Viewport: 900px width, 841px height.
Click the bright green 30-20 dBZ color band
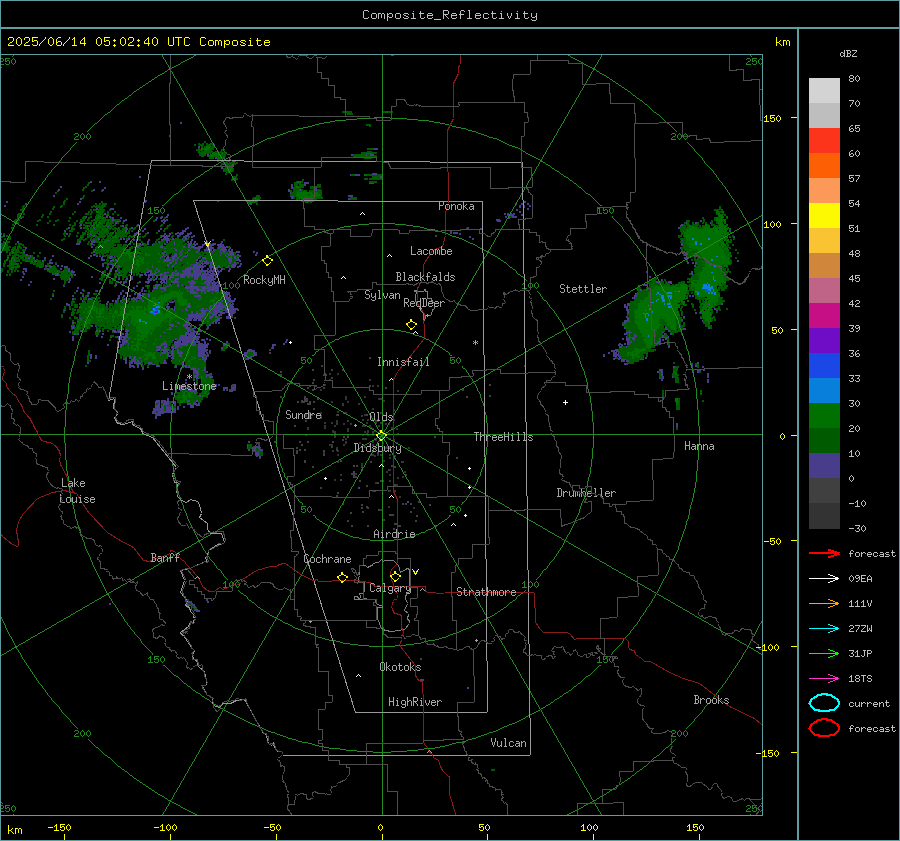824,416
